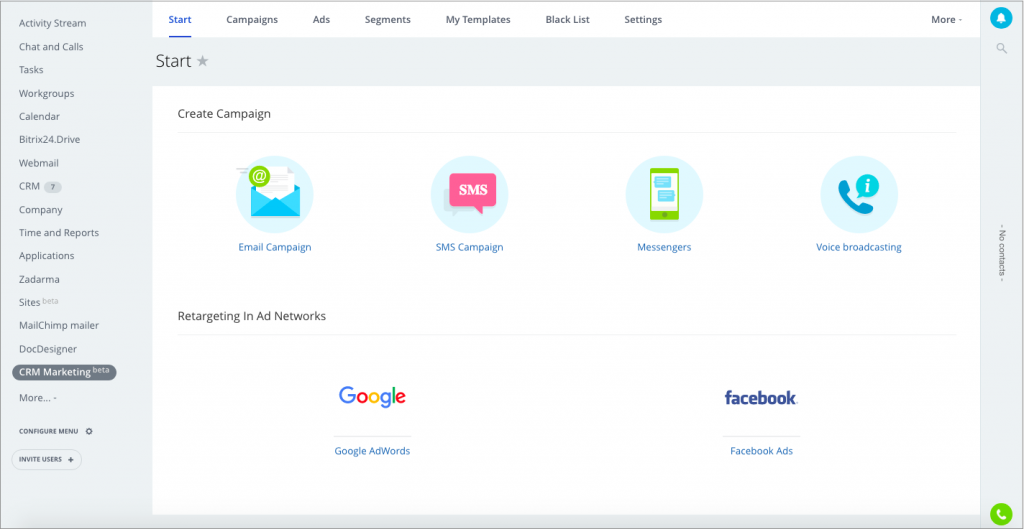Open the Ads tab
The height and width of the screenshot is (529, 1024).
(x=321, y=20)
